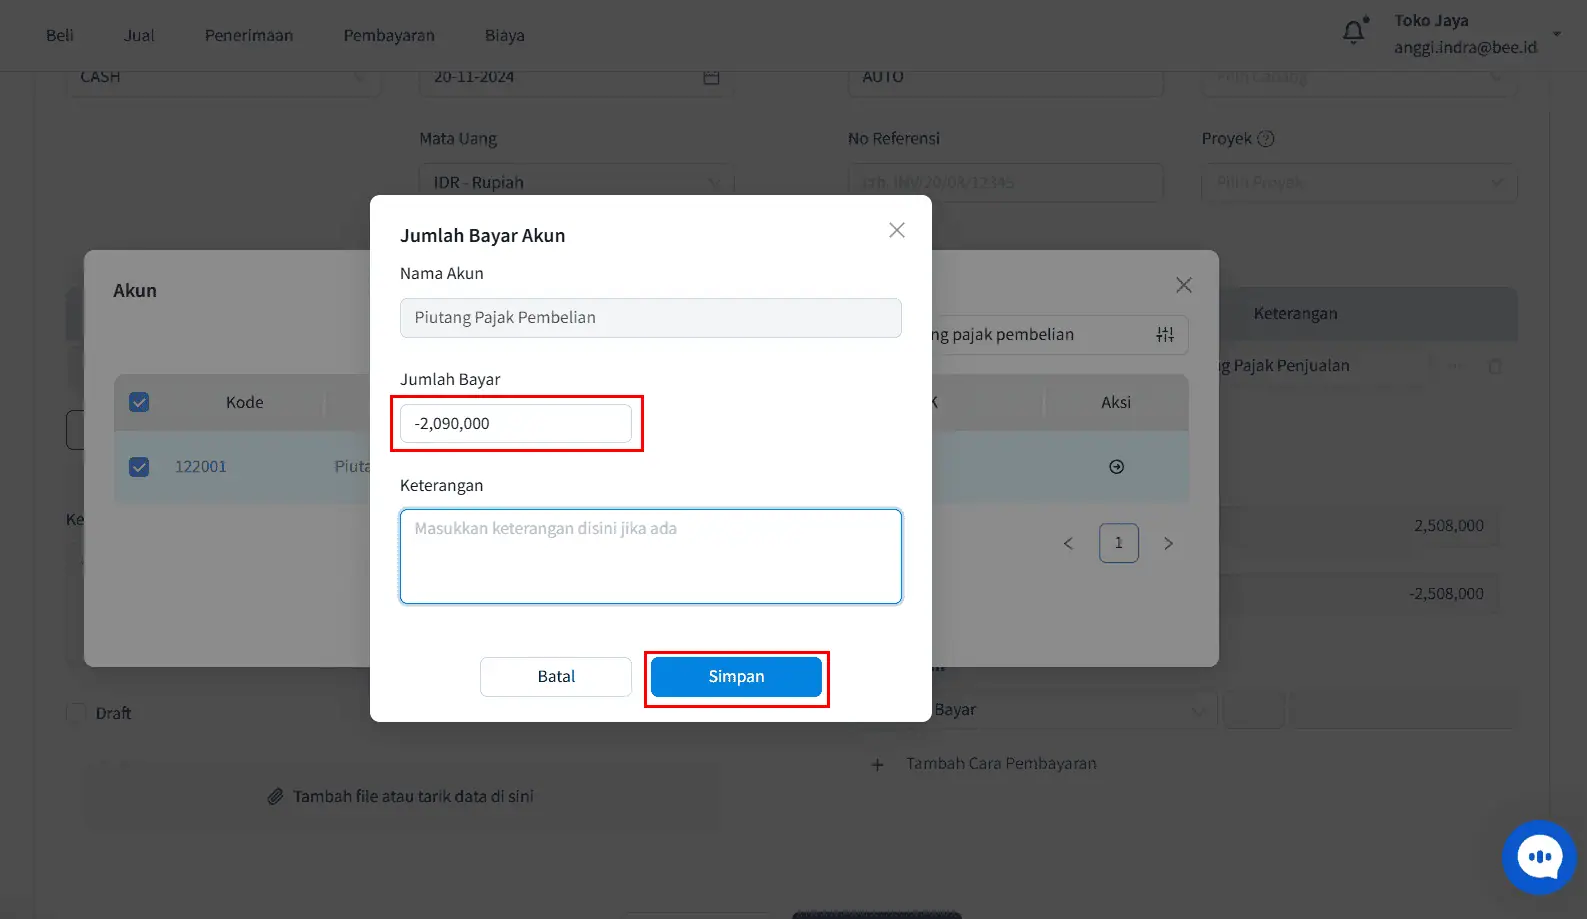Uncheck the checkbox for account 122001
Image resolution: width=1587 pixels, height=919 pixels.
(139, 467)
